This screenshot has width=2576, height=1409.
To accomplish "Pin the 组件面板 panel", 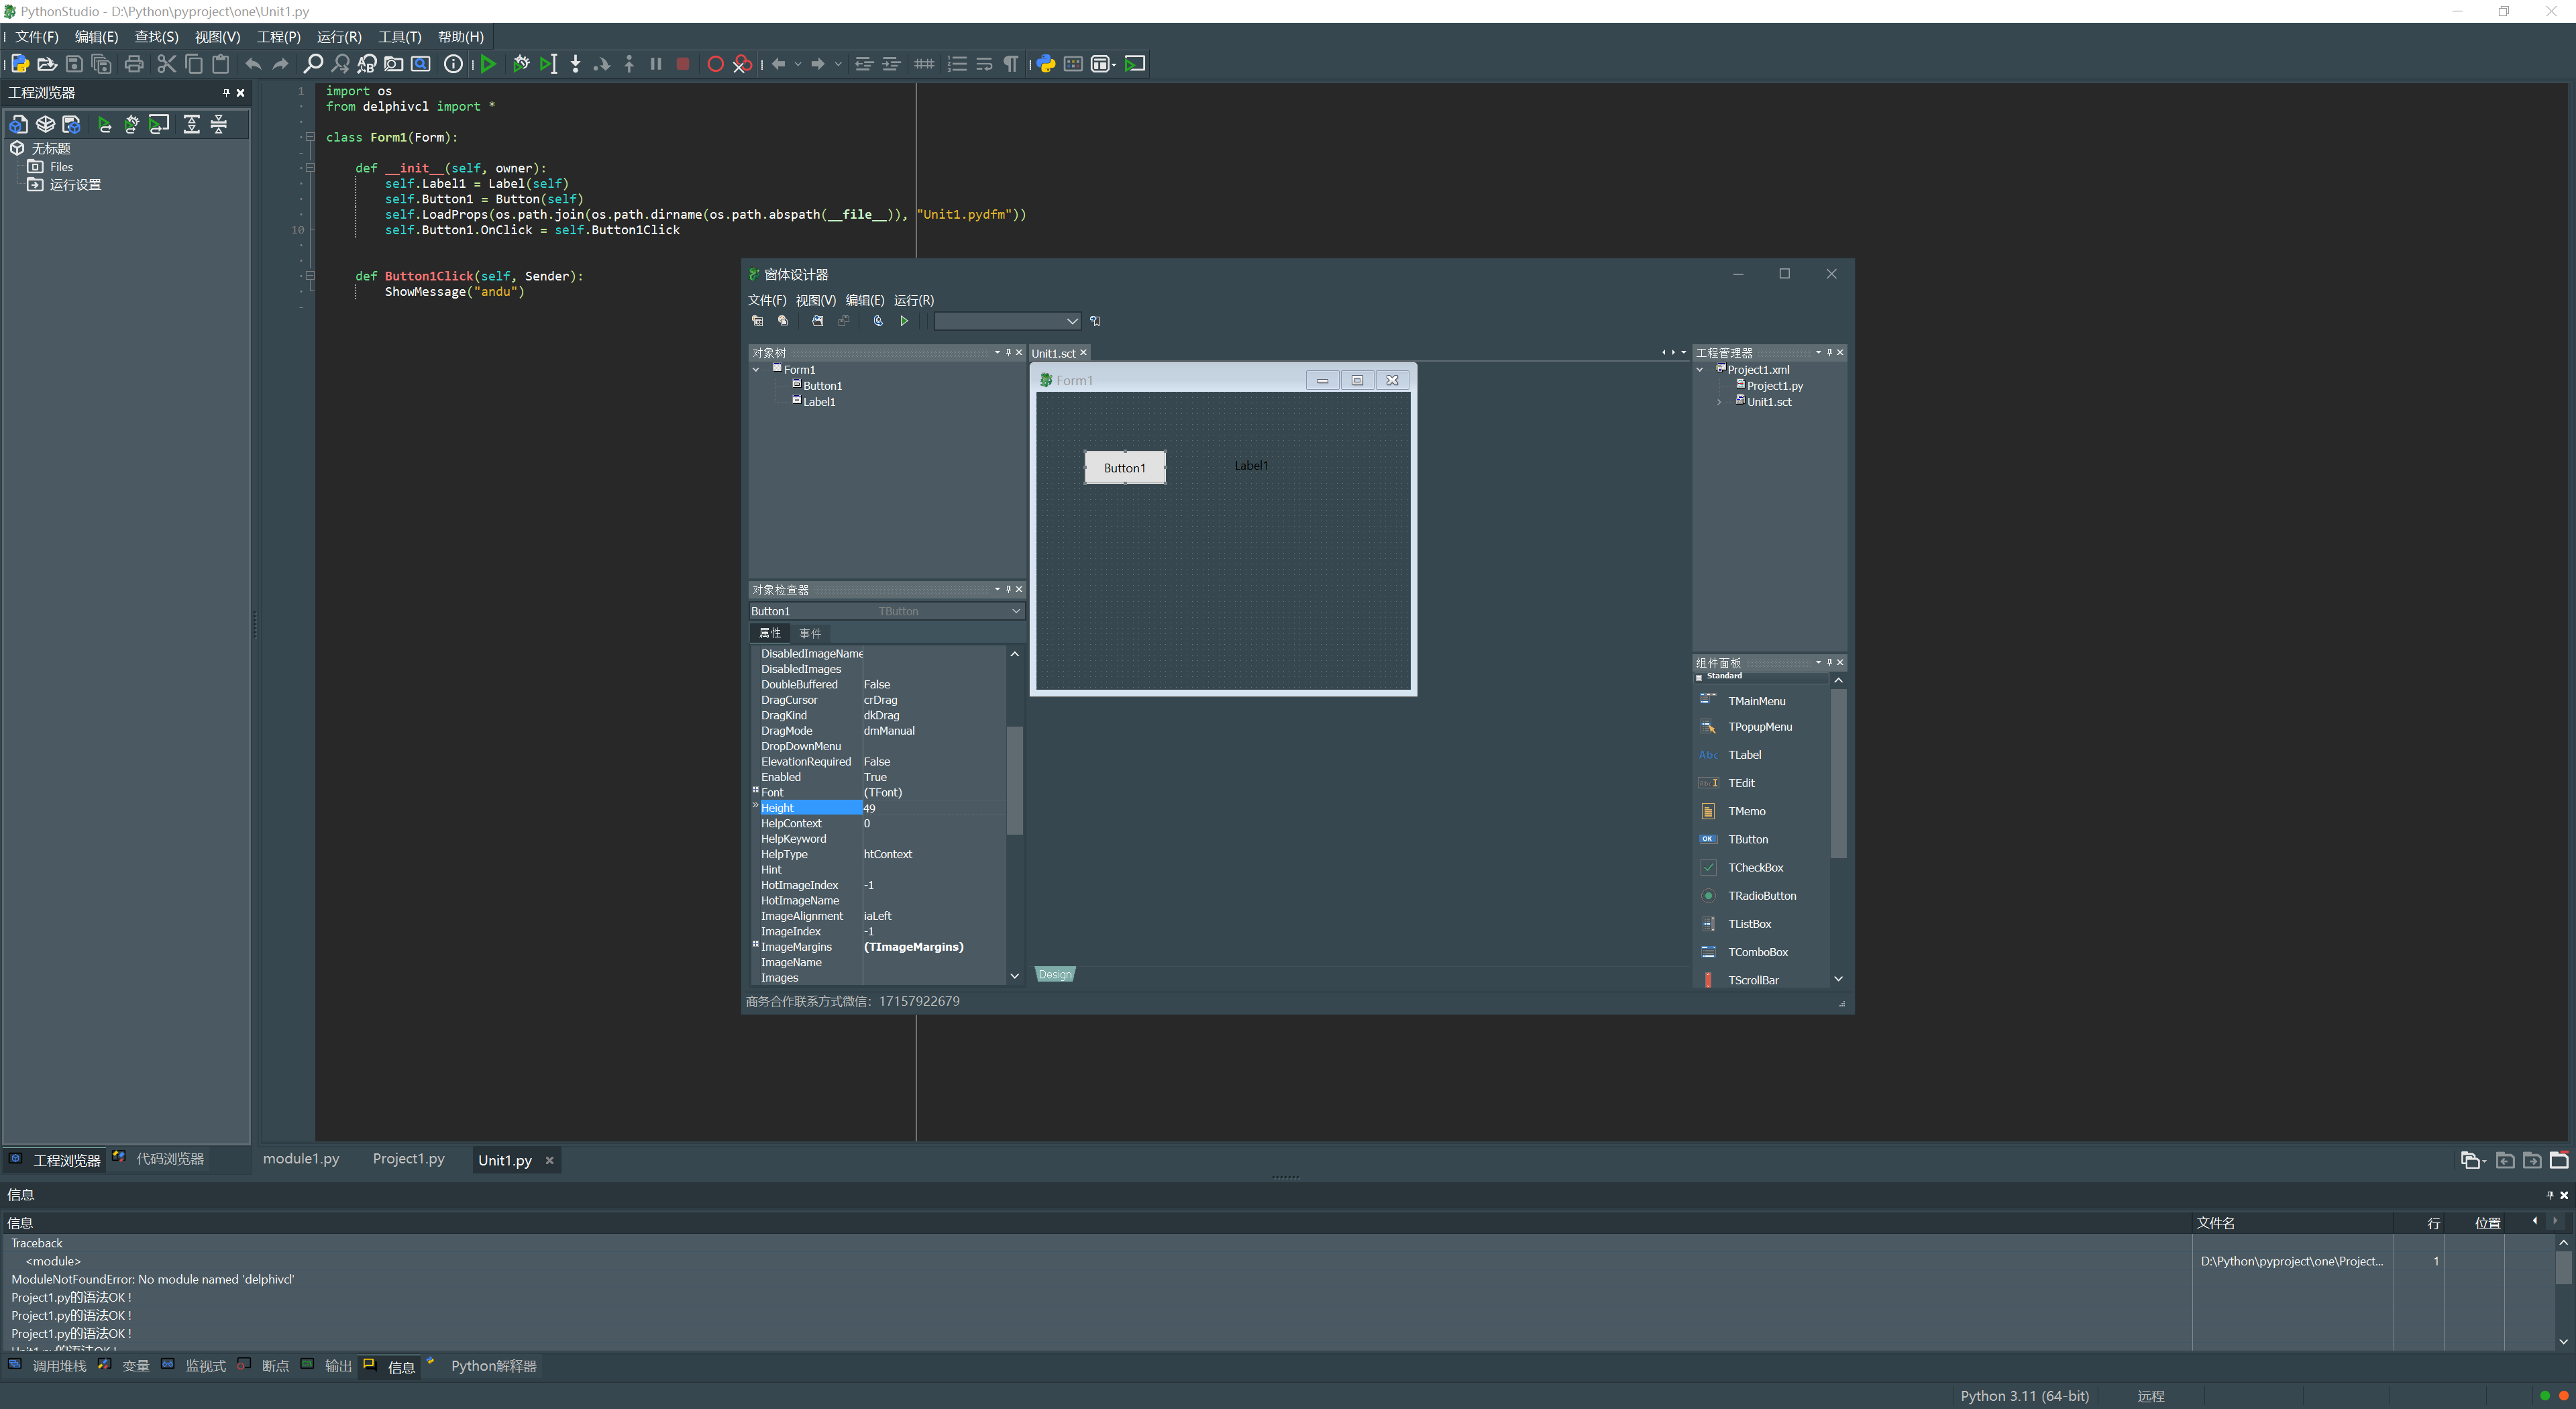I will 1829,662.
